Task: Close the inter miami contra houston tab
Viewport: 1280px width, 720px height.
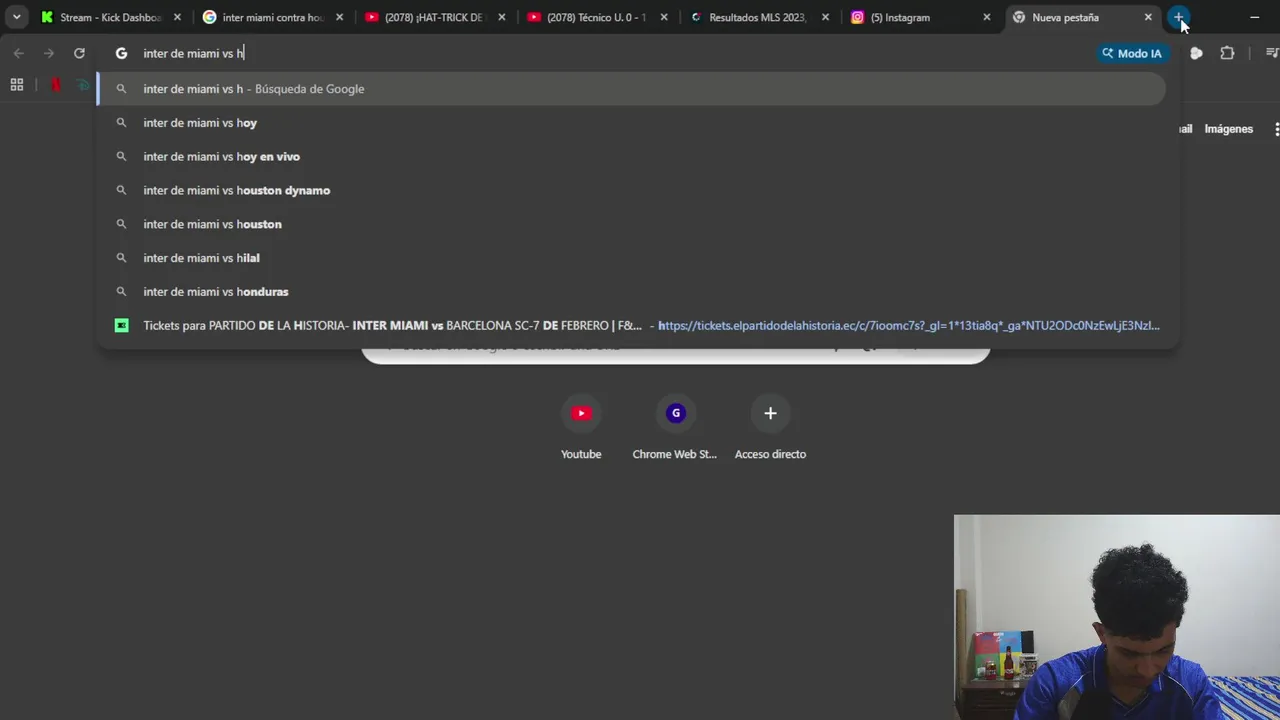Action: click(x=339, y=17)
